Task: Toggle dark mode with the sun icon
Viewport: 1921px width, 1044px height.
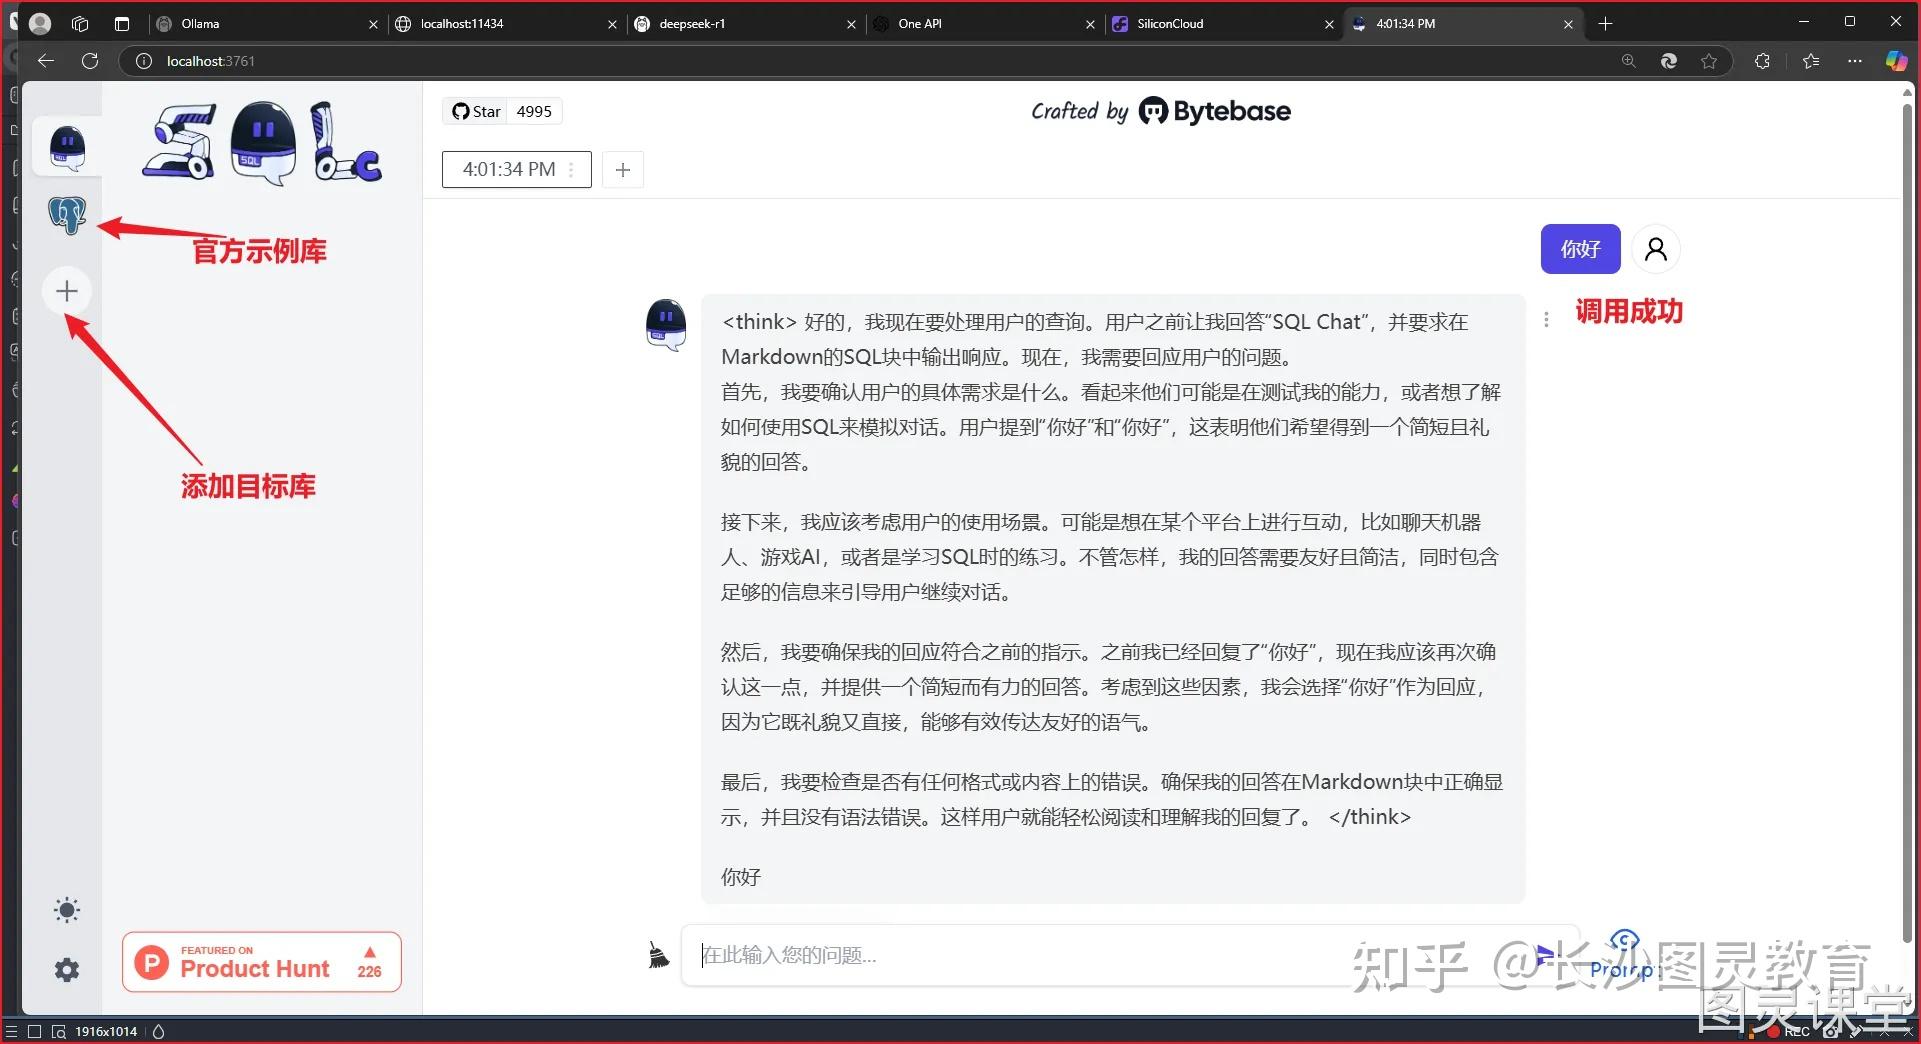Action: (x=65, y=909)
